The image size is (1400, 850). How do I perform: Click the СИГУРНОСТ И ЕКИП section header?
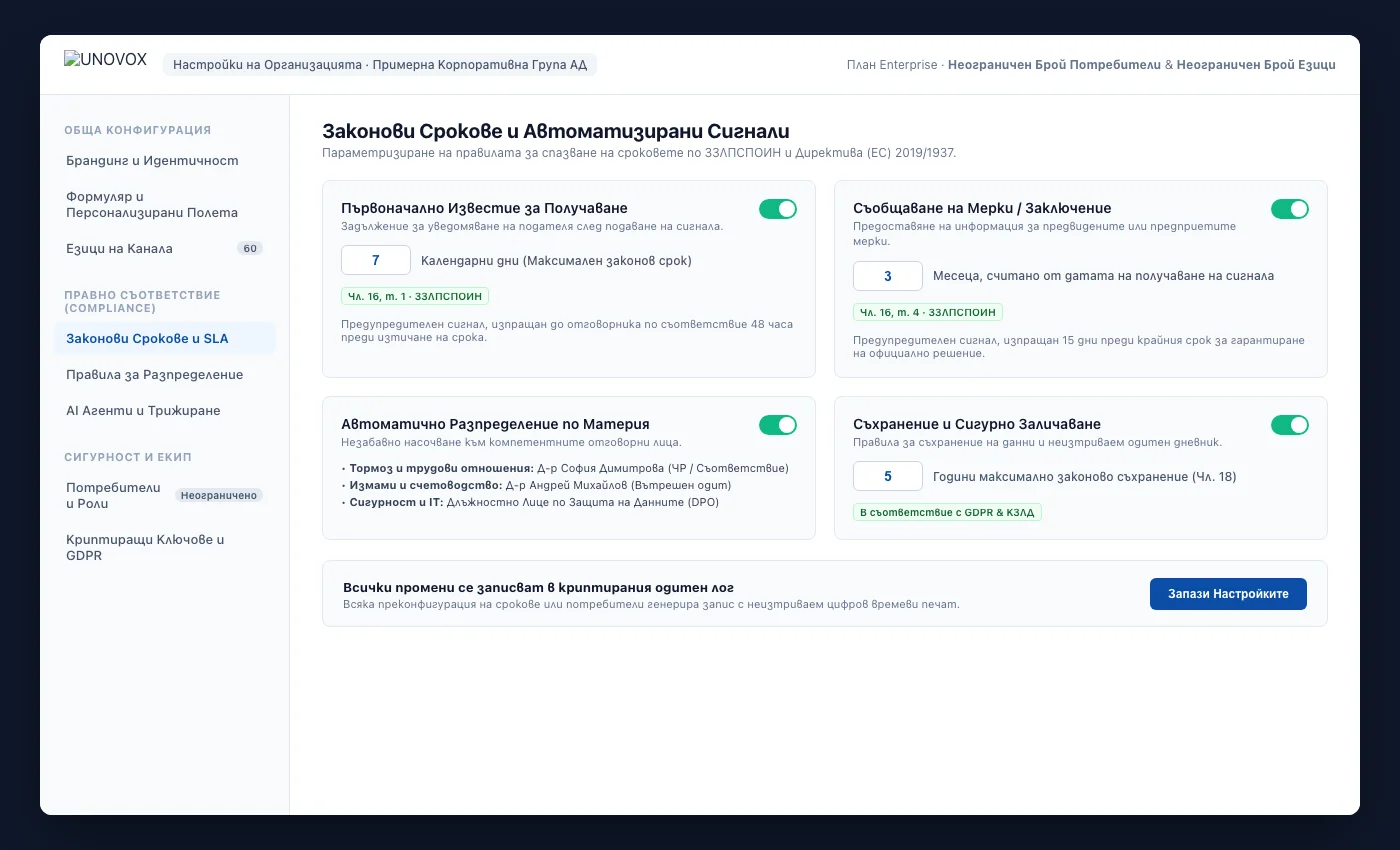(128, 457)
